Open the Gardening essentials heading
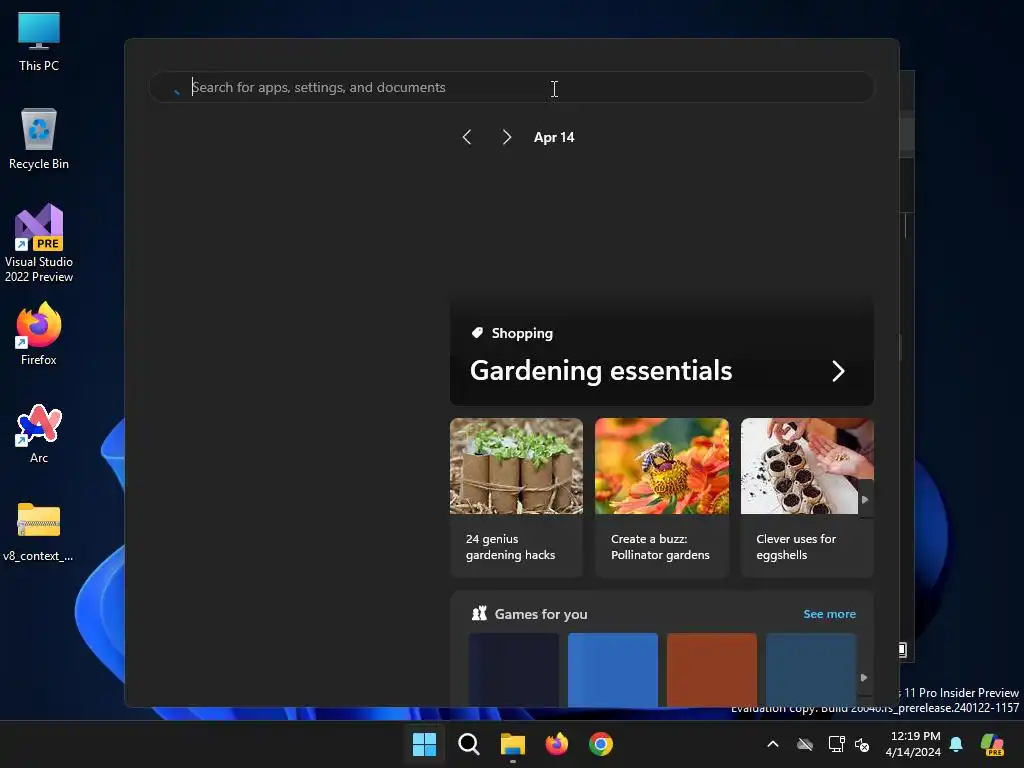Screen dimensions: 1024x768 (x=601, y=370)
